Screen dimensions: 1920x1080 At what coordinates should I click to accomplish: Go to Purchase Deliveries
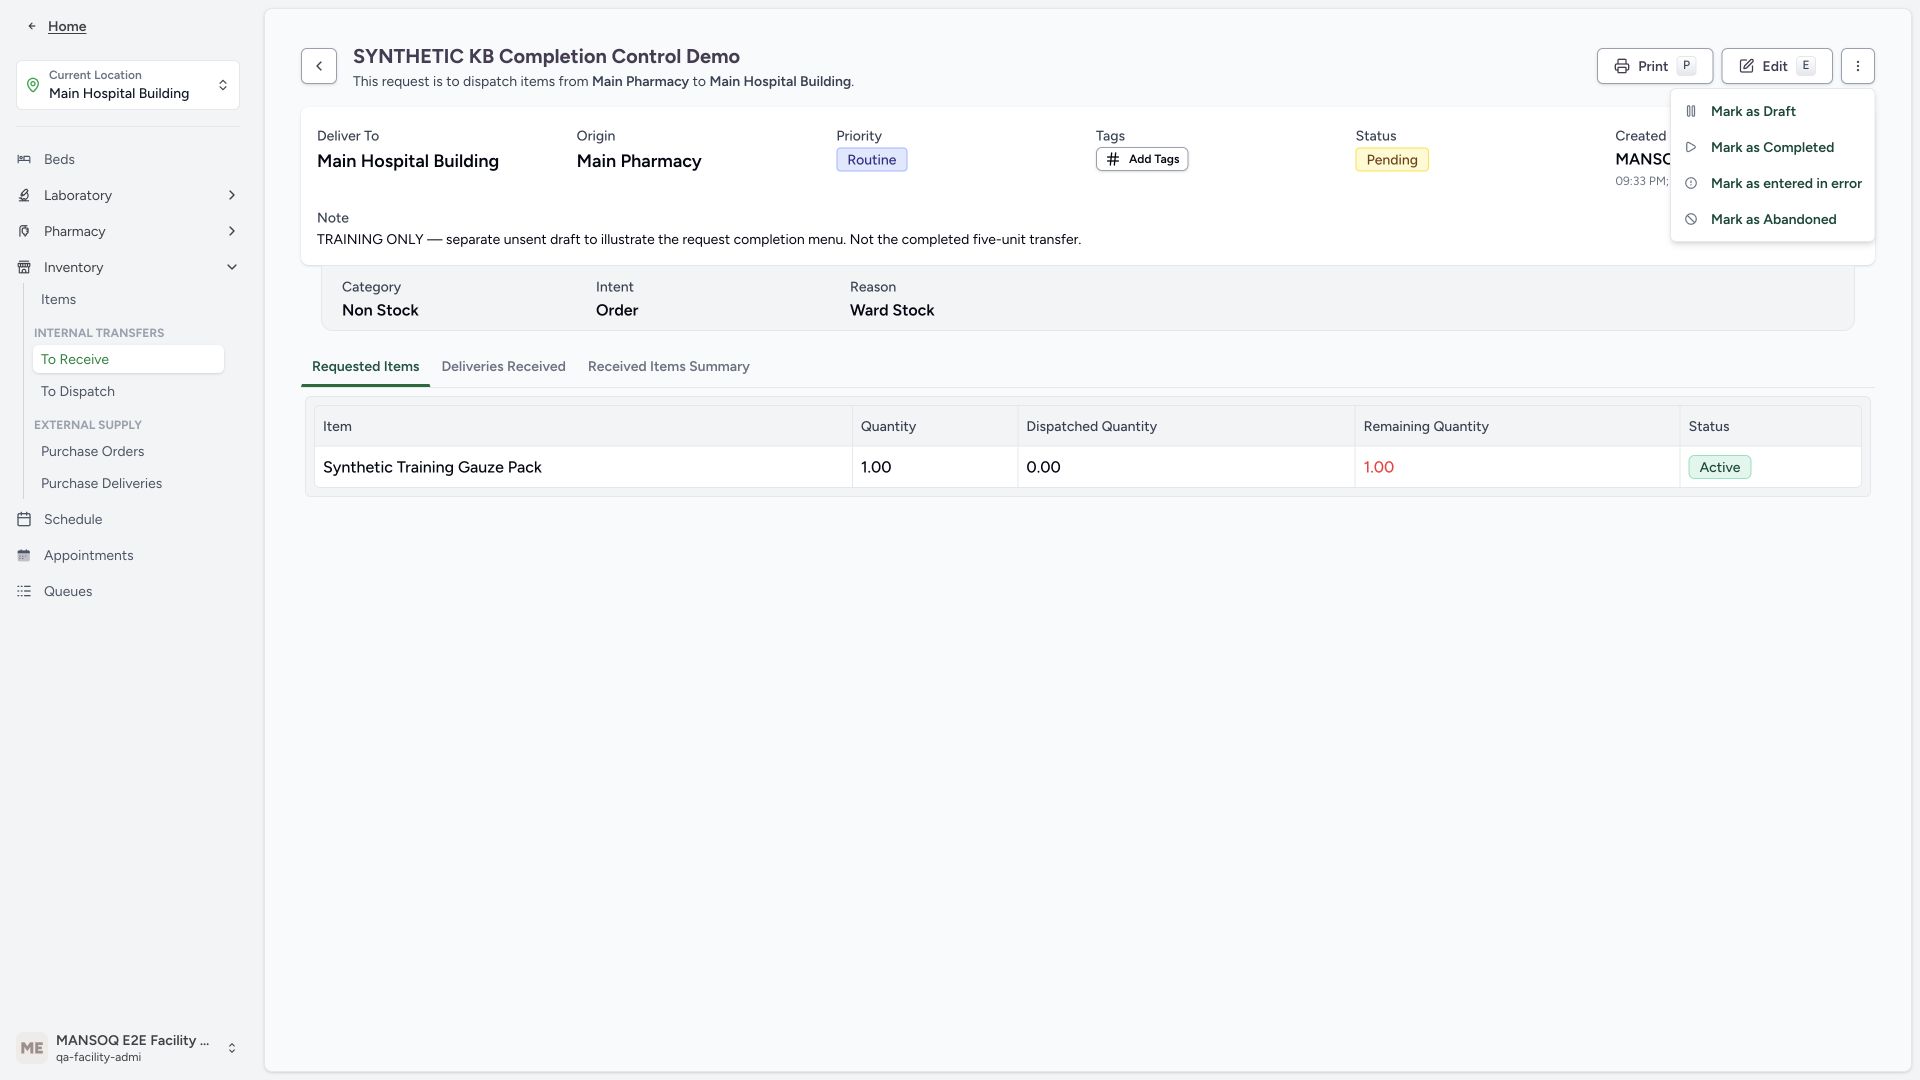[128, 484]
